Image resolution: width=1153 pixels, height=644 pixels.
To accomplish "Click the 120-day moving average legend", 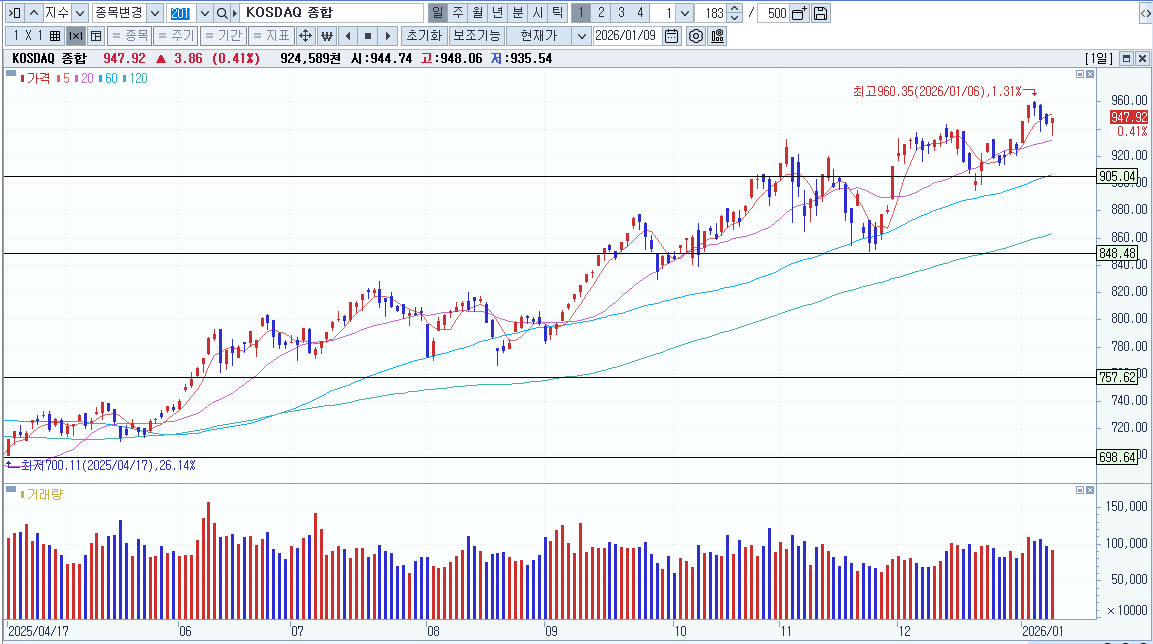I will pyautogui.click(x=135, y=78).
